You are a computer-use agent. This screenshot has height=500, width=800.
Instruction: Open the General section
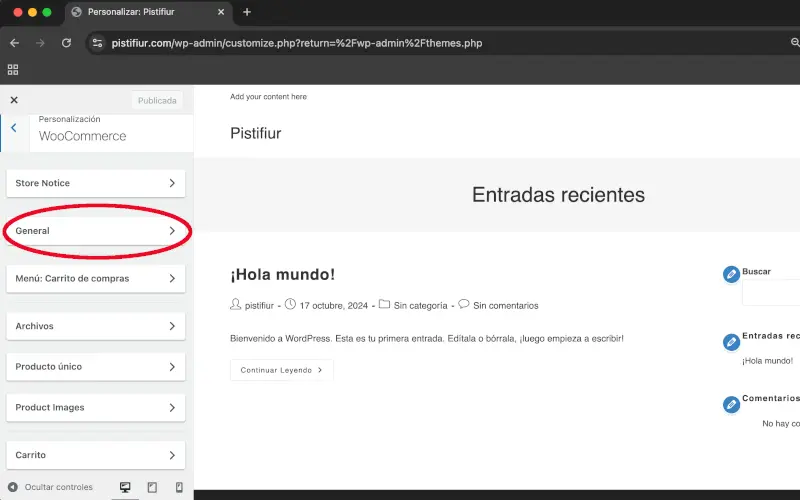(x=96, y=231)
